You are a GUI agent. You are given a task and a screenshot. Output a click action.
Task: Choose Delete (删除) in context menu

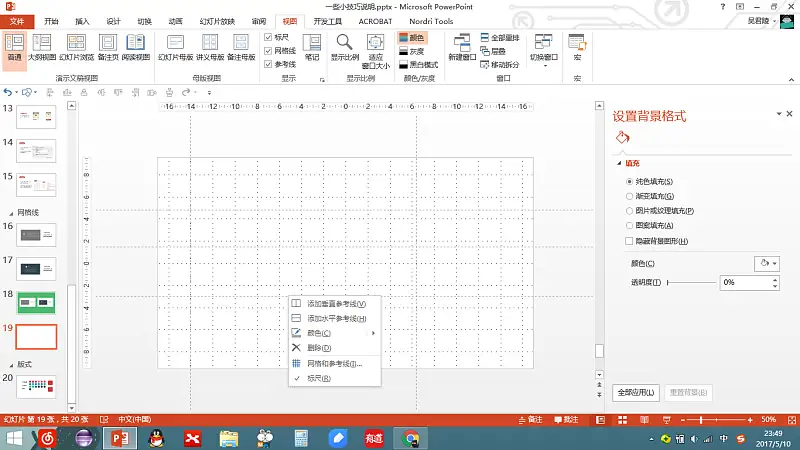[334, 348]
